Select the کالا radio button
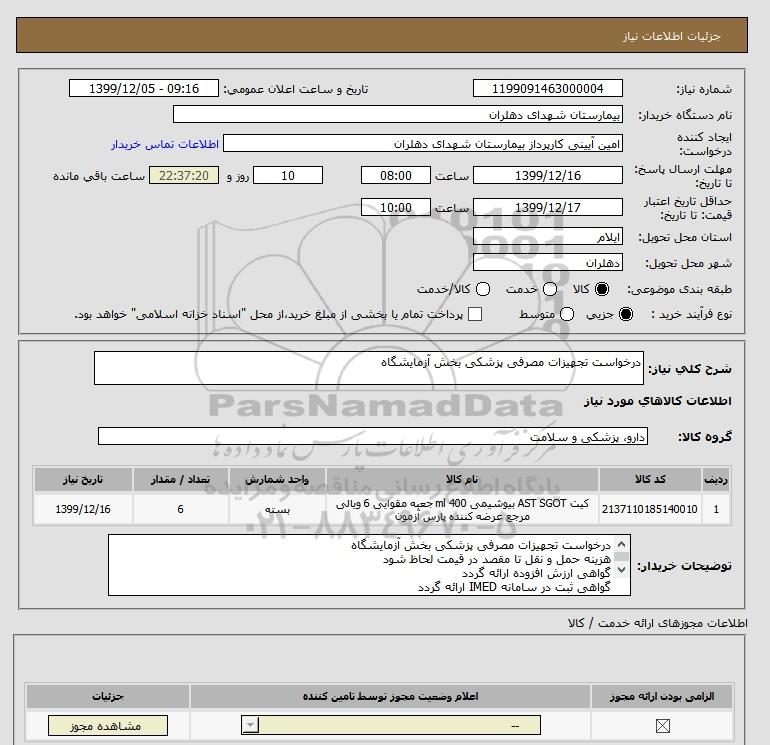770x745 pixels. pyautogui.click(x=602, y=289)
